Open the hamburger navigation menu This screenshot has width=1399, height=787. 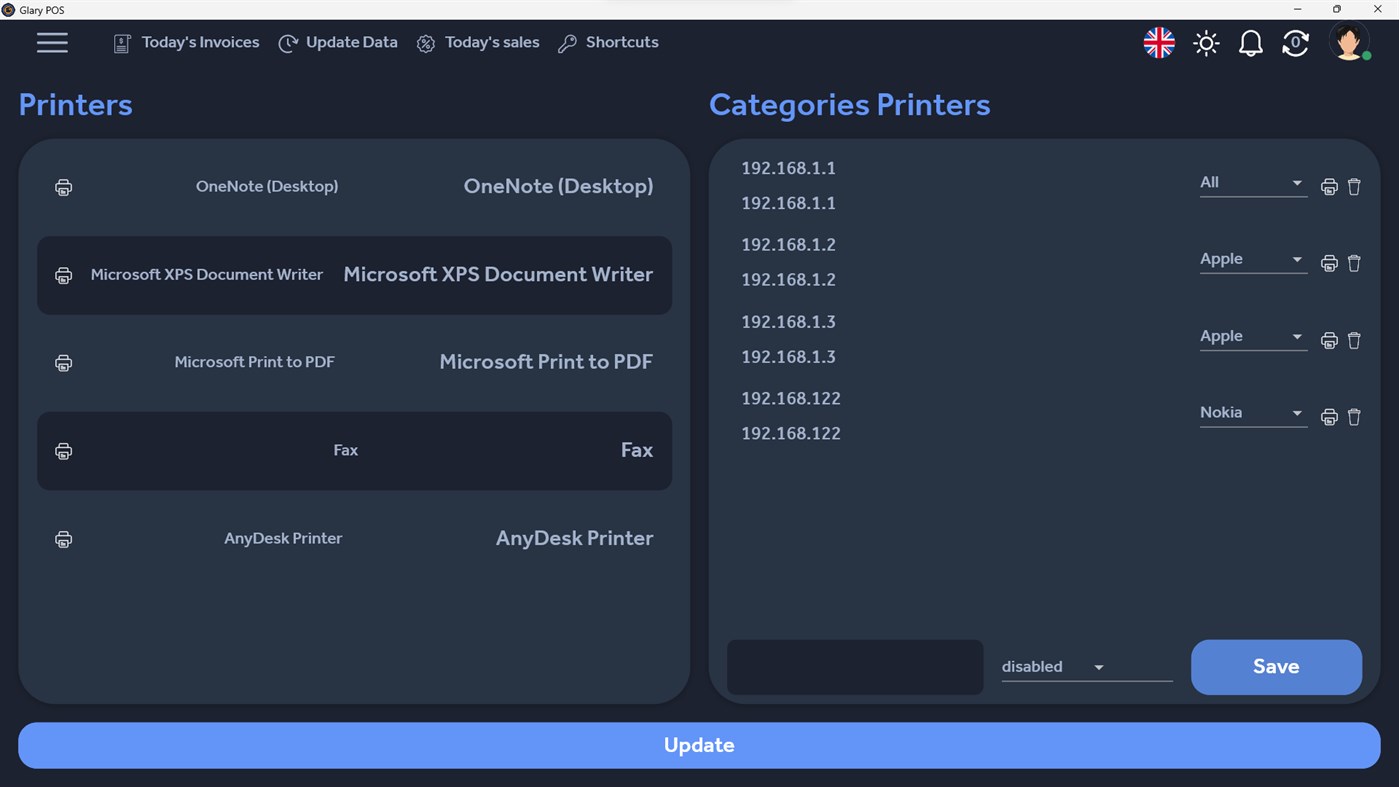(52, 43)
